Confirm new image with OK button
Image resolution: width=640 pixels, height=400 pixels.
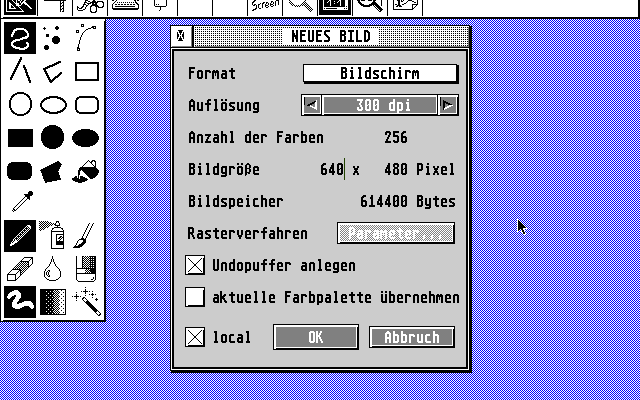tap(316, 337)
